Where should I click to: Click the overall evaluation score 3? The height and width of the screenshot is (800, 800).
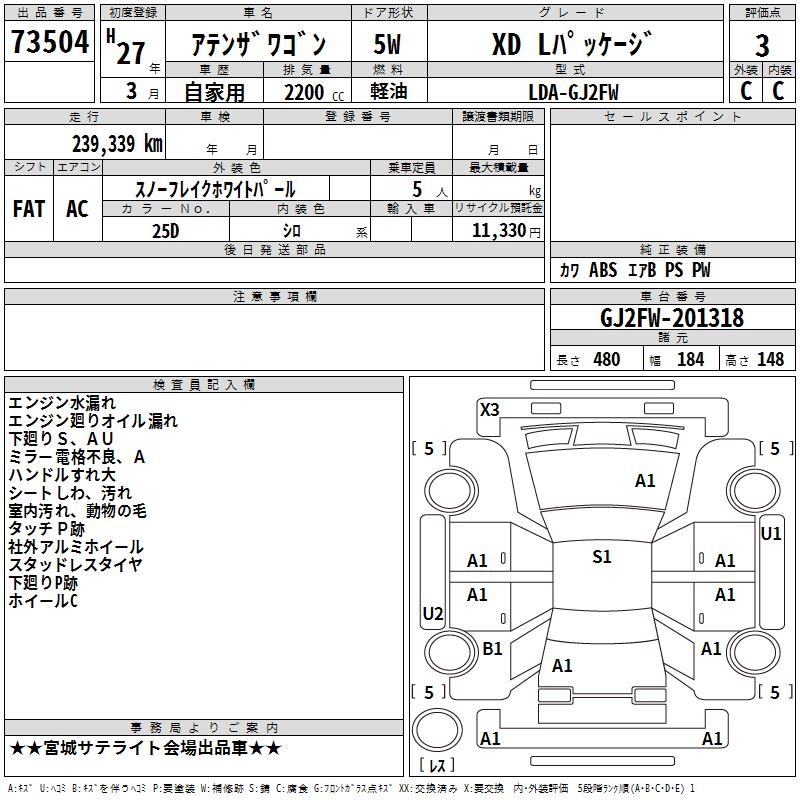tap(762, 45)
